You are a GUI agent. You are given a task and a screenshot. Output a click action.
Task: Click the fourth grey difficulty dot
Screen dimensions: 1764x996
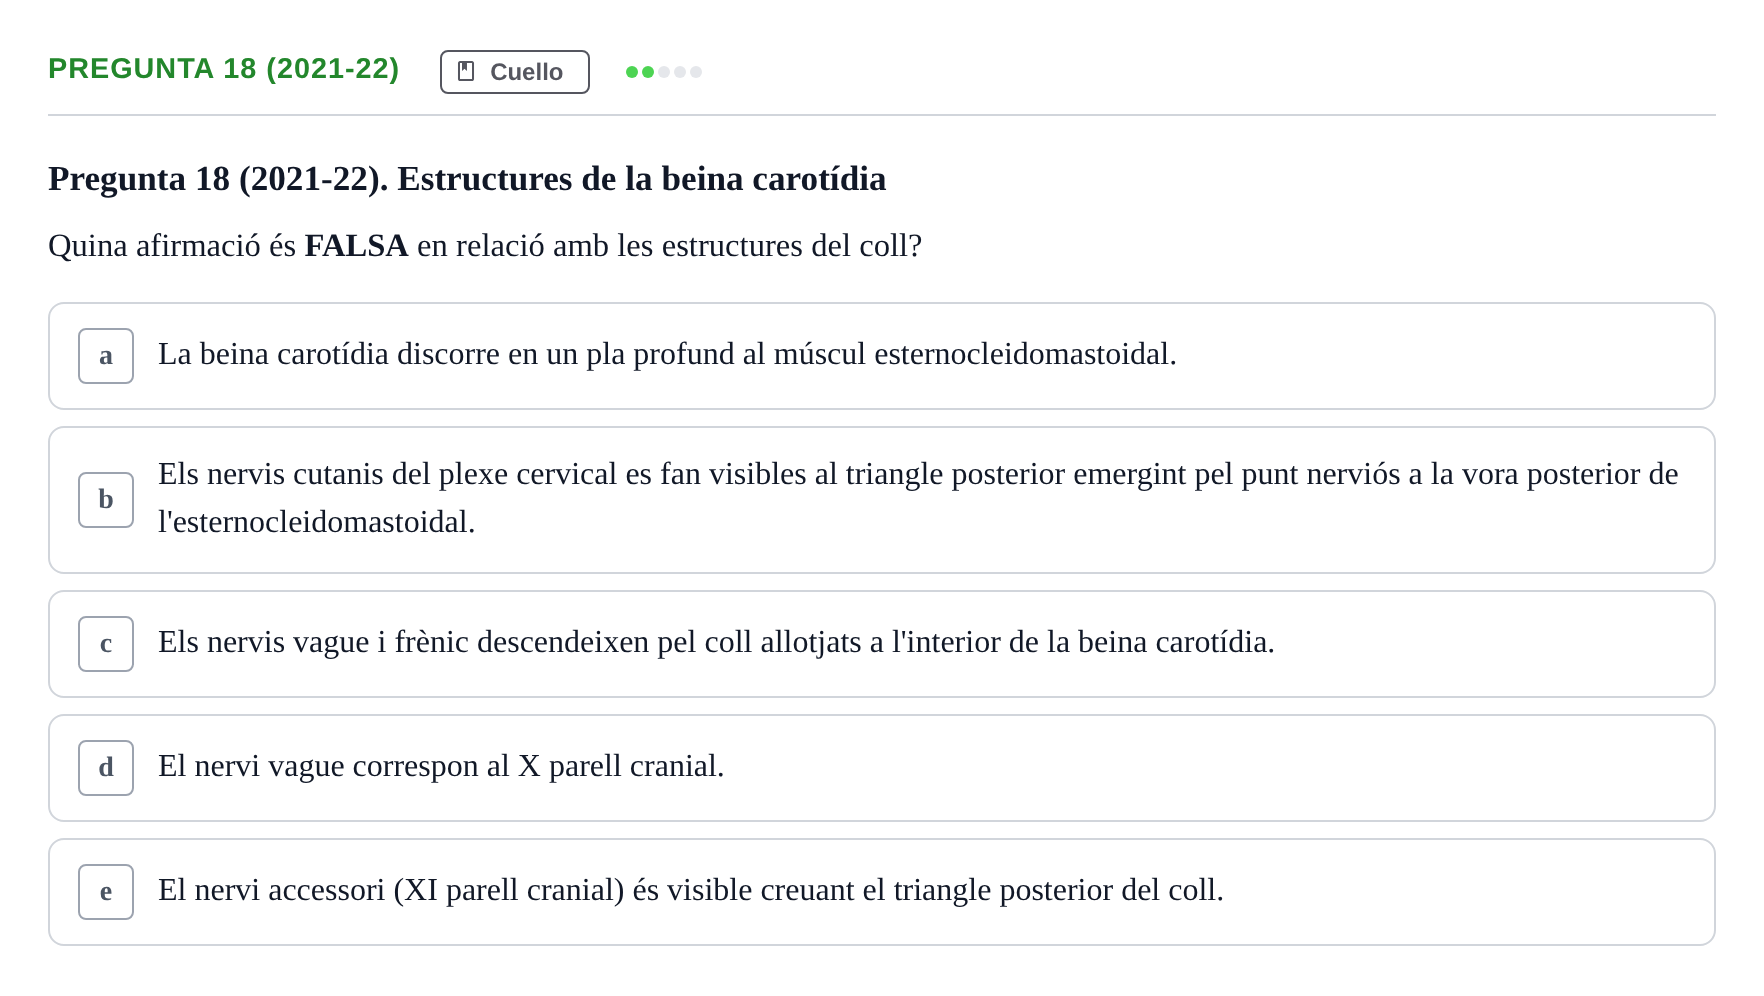pos(680,72)
